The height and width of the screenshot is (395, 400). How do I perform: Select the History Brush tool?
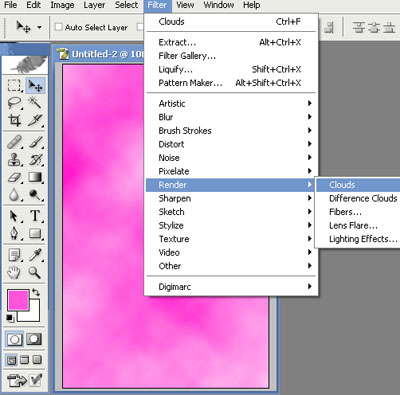[35, 160]
